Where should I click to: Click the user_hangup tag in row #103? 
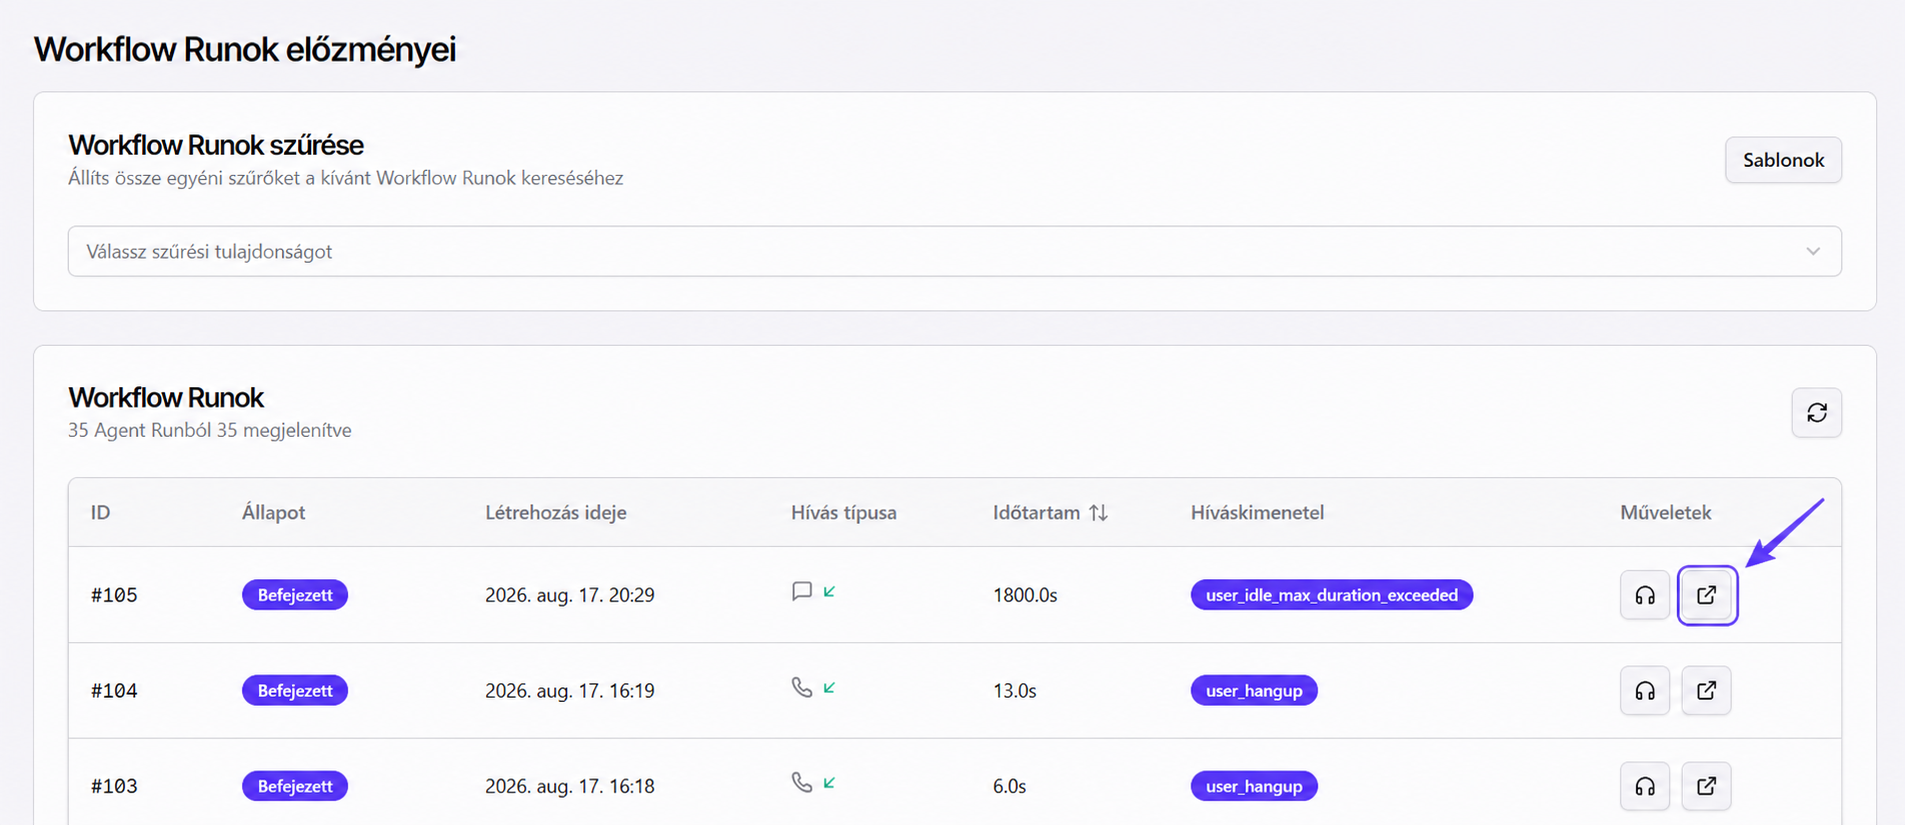point(1254,786)
